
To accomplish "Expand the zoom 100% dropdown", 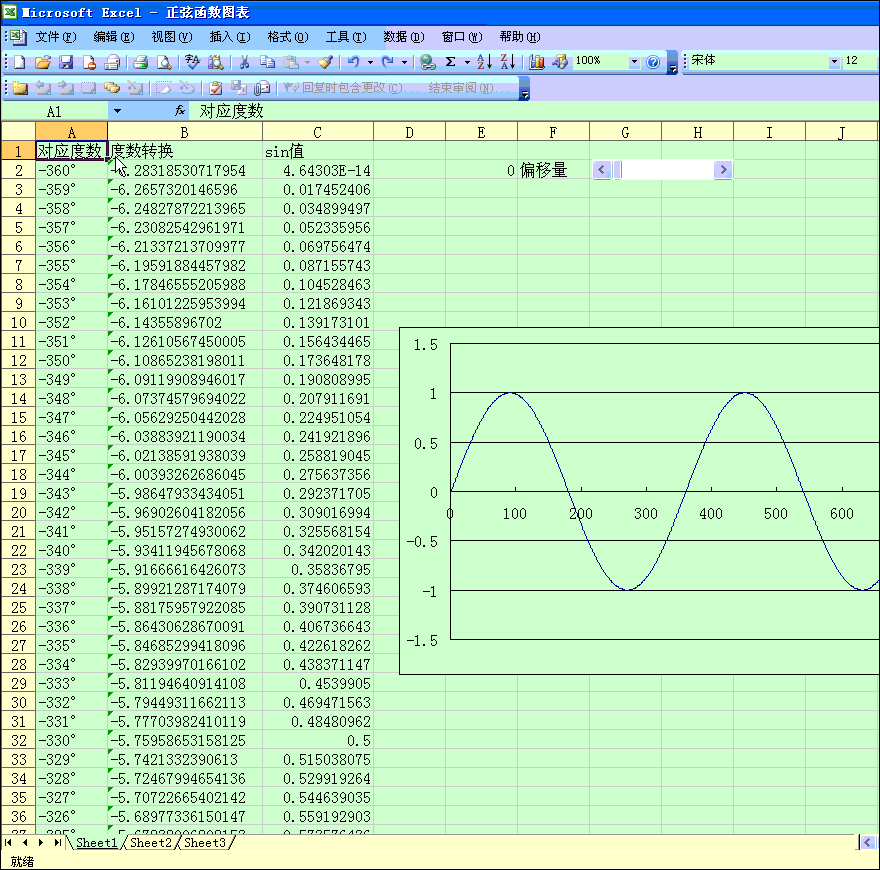I will coord(634,62).
